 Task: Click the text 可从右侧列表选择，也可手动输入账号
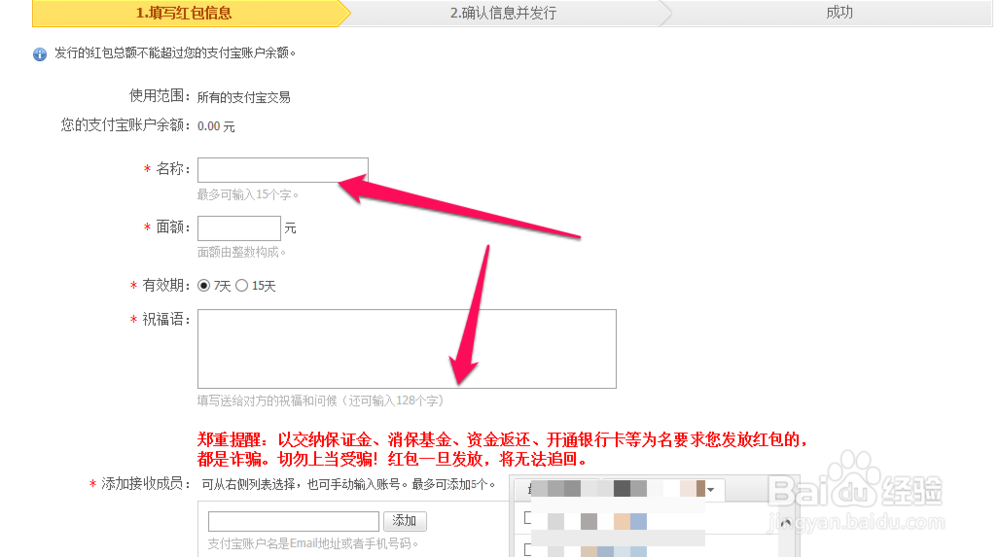click(304, 485)
